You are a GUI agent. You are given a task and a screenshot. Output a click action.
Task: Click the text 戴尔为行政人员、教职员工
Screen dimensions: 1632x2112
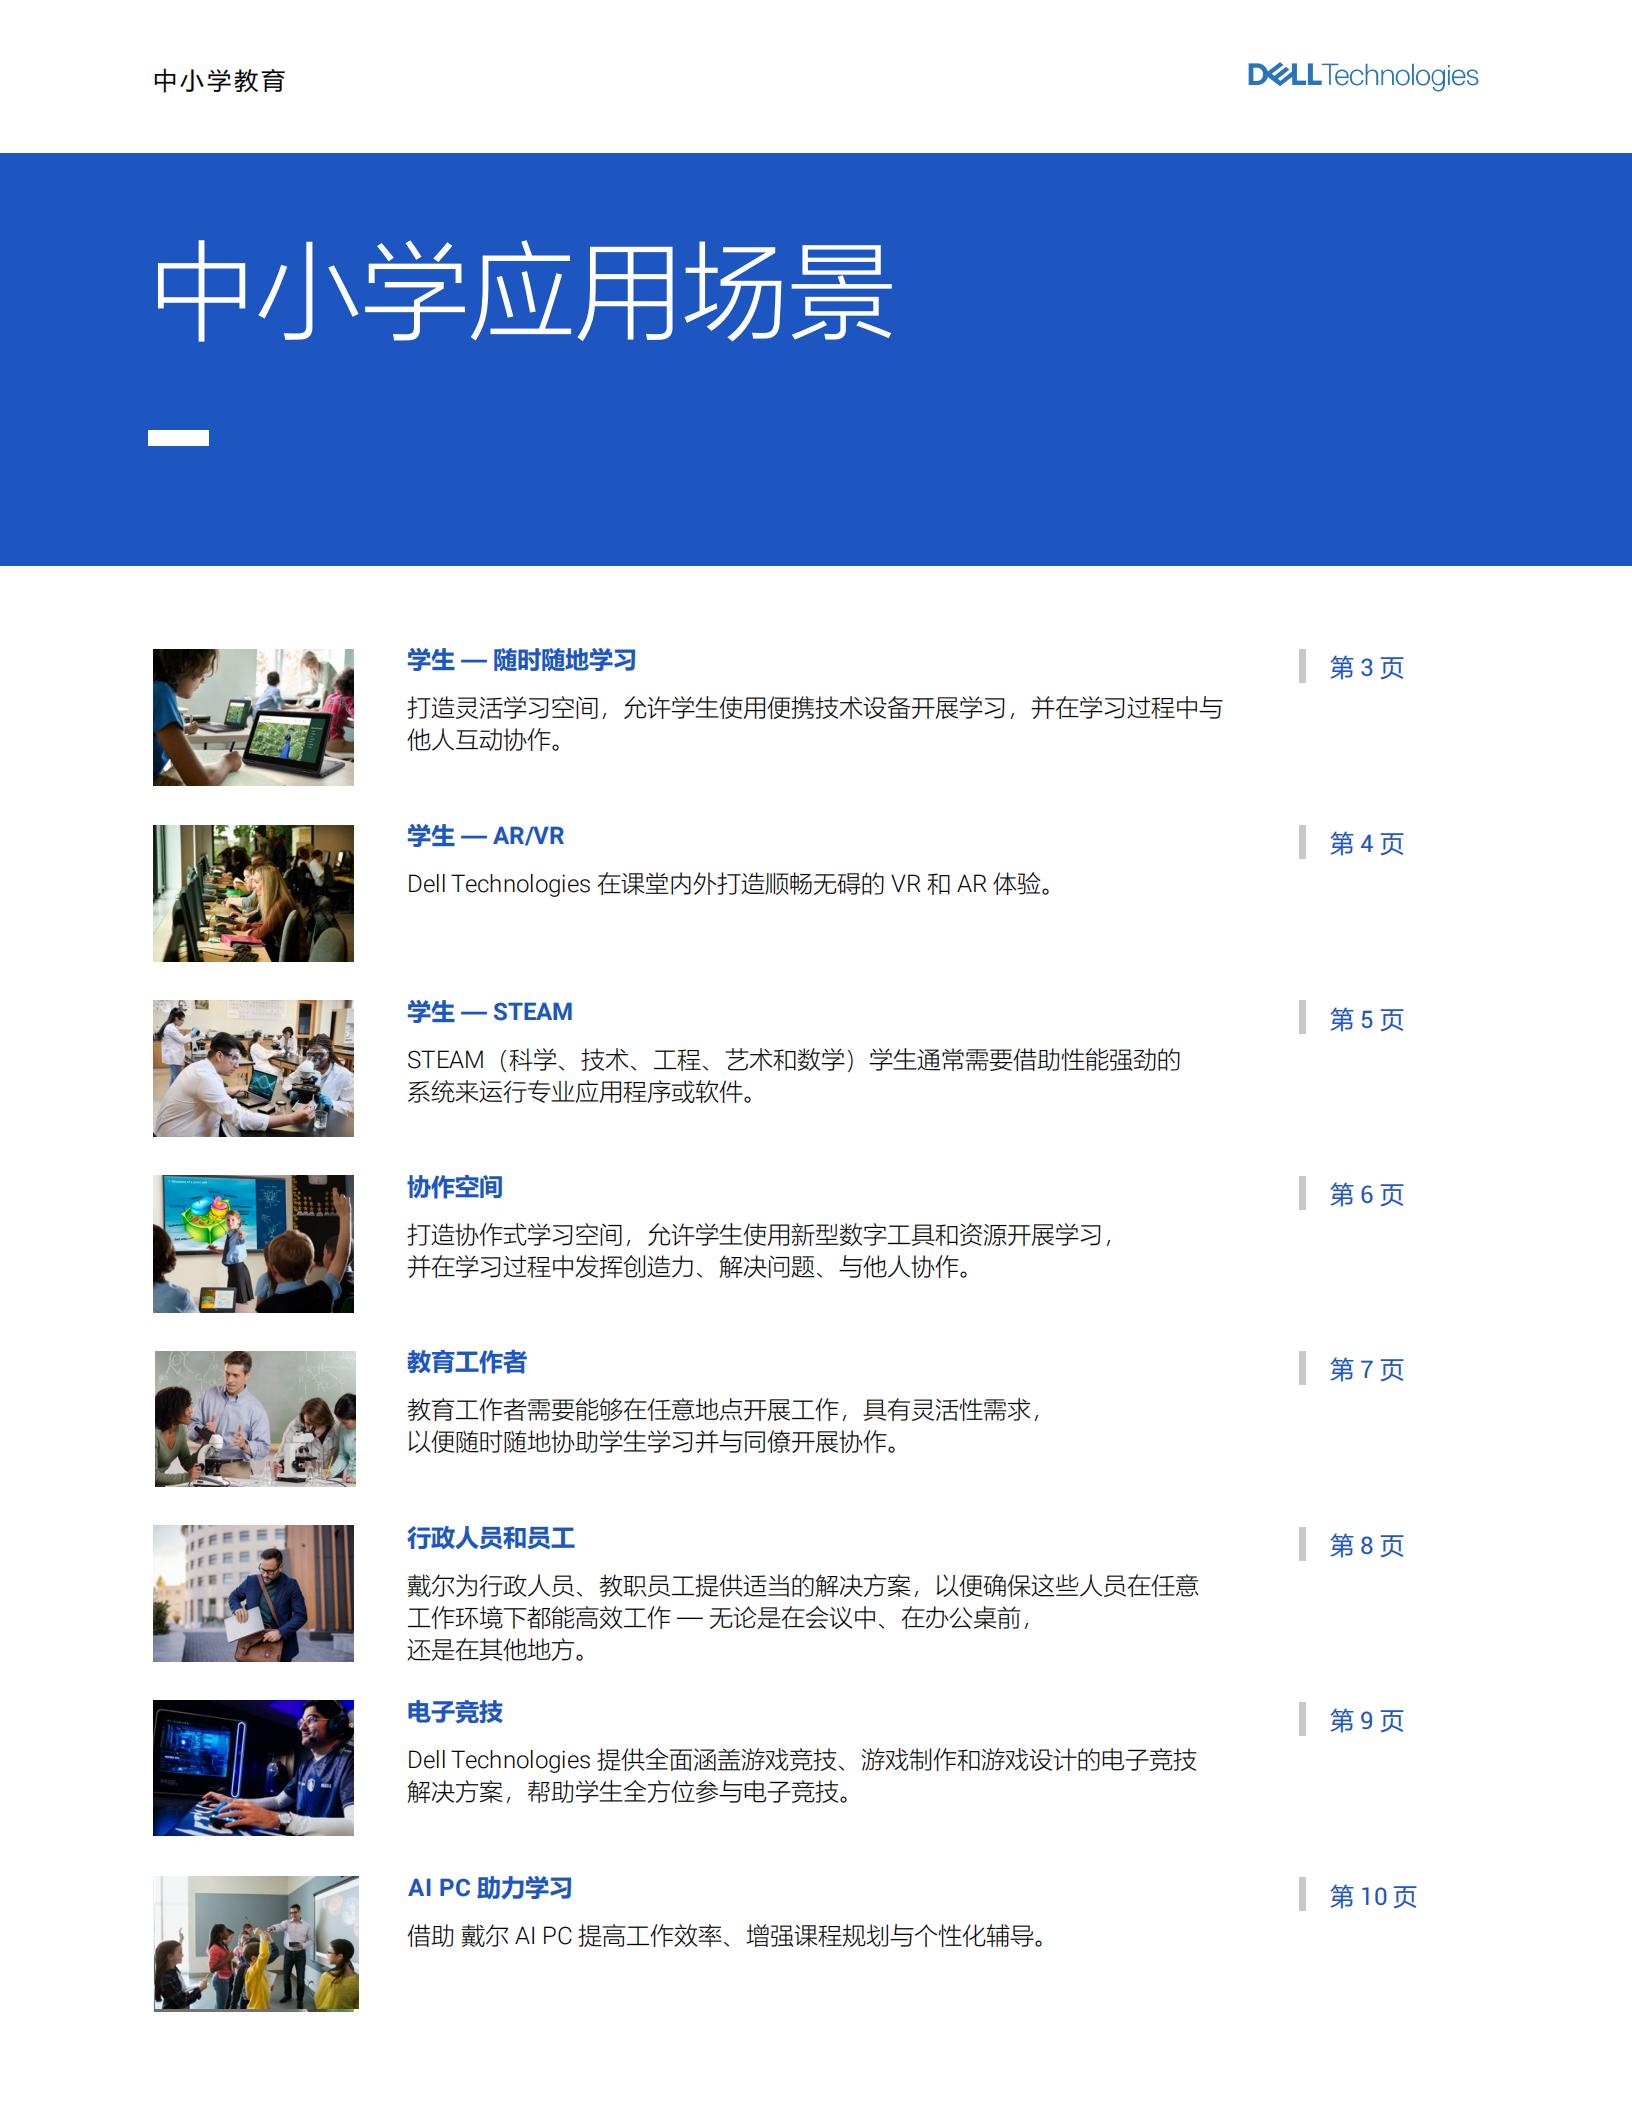pyautogui.click(x=550, y=1586)
